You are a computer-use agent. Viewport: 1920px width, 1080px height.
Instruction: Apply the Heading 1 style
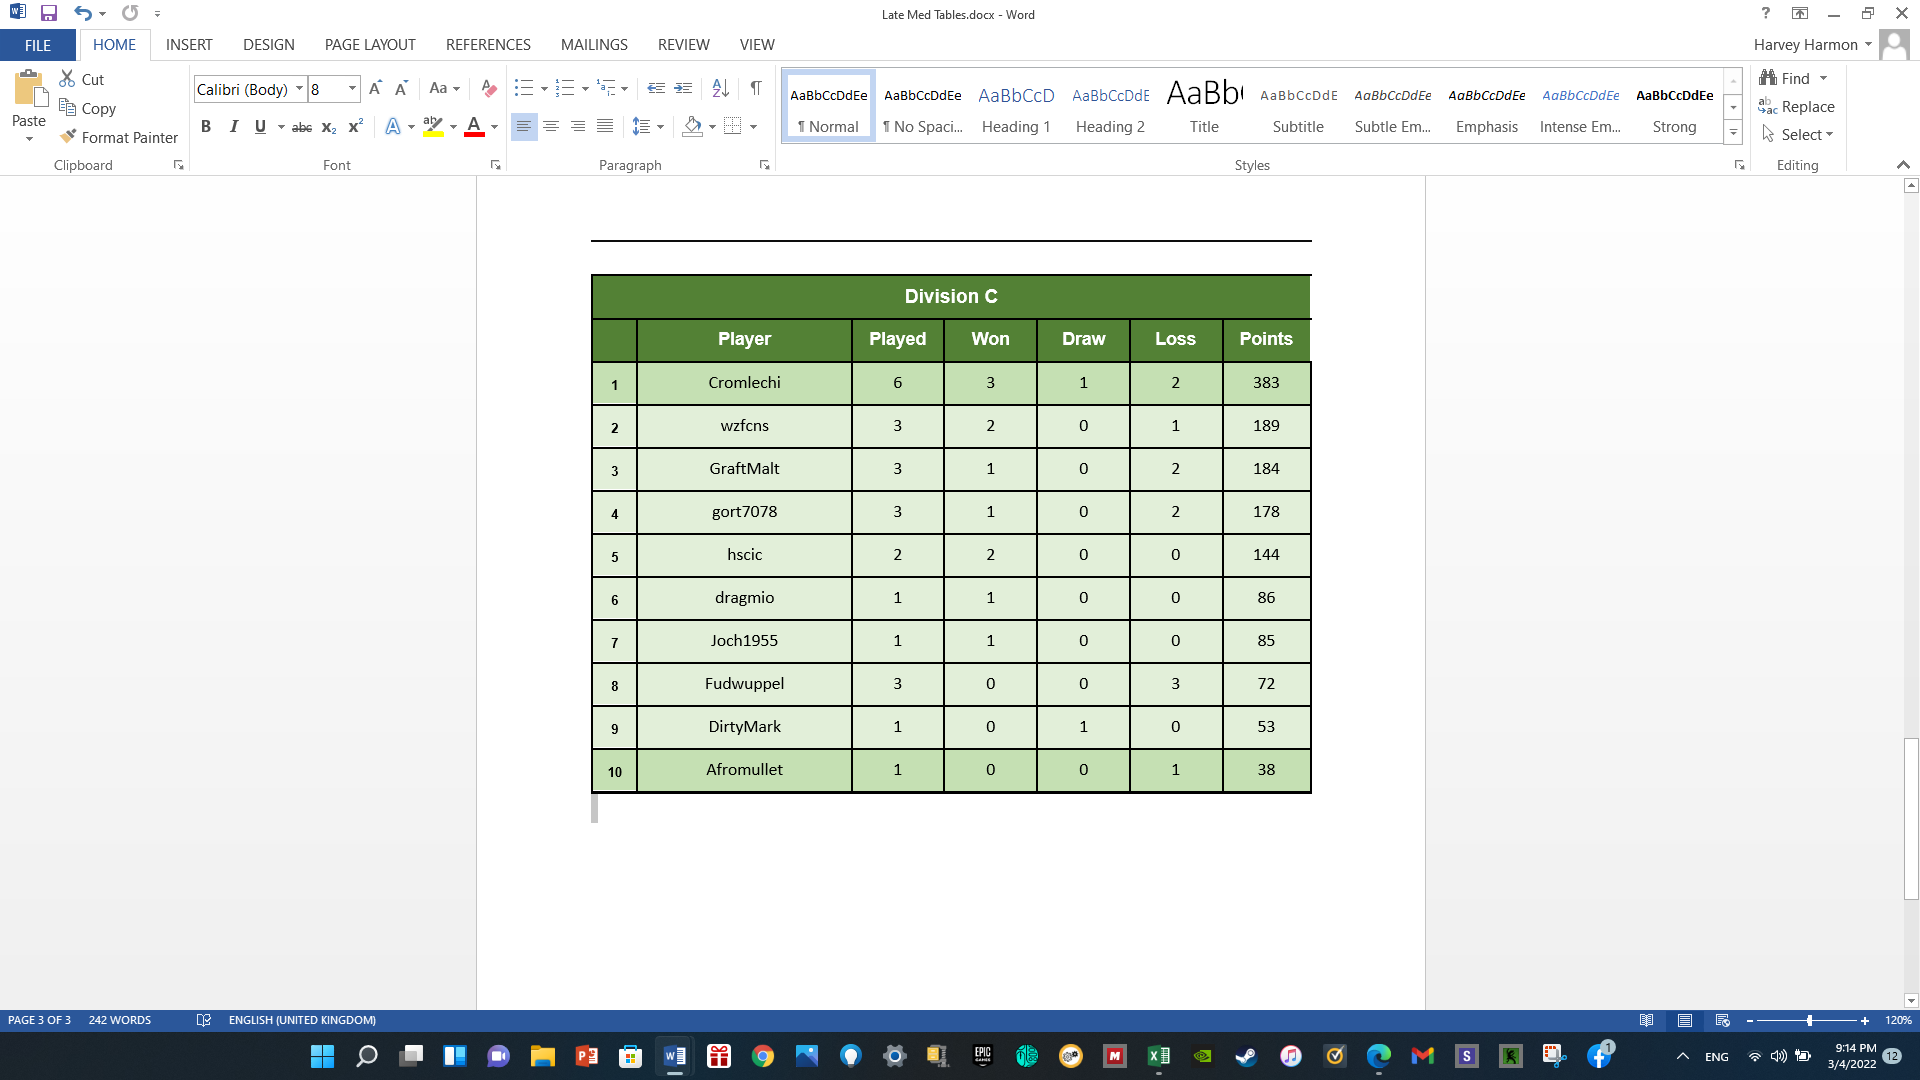1016,107
